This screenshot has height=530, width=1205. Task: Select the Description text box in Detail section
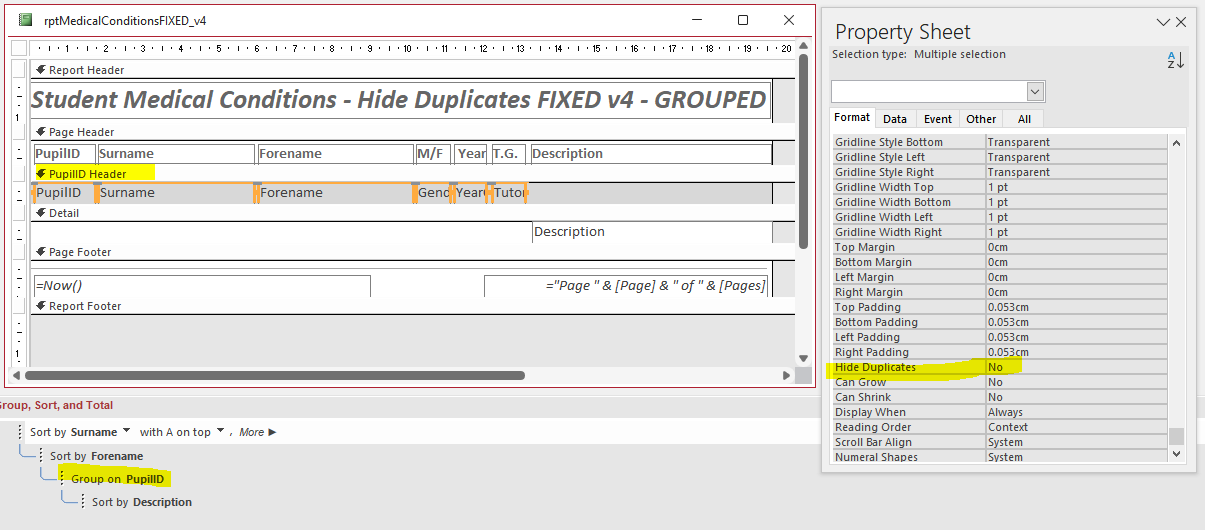click(x=652, y=232)
